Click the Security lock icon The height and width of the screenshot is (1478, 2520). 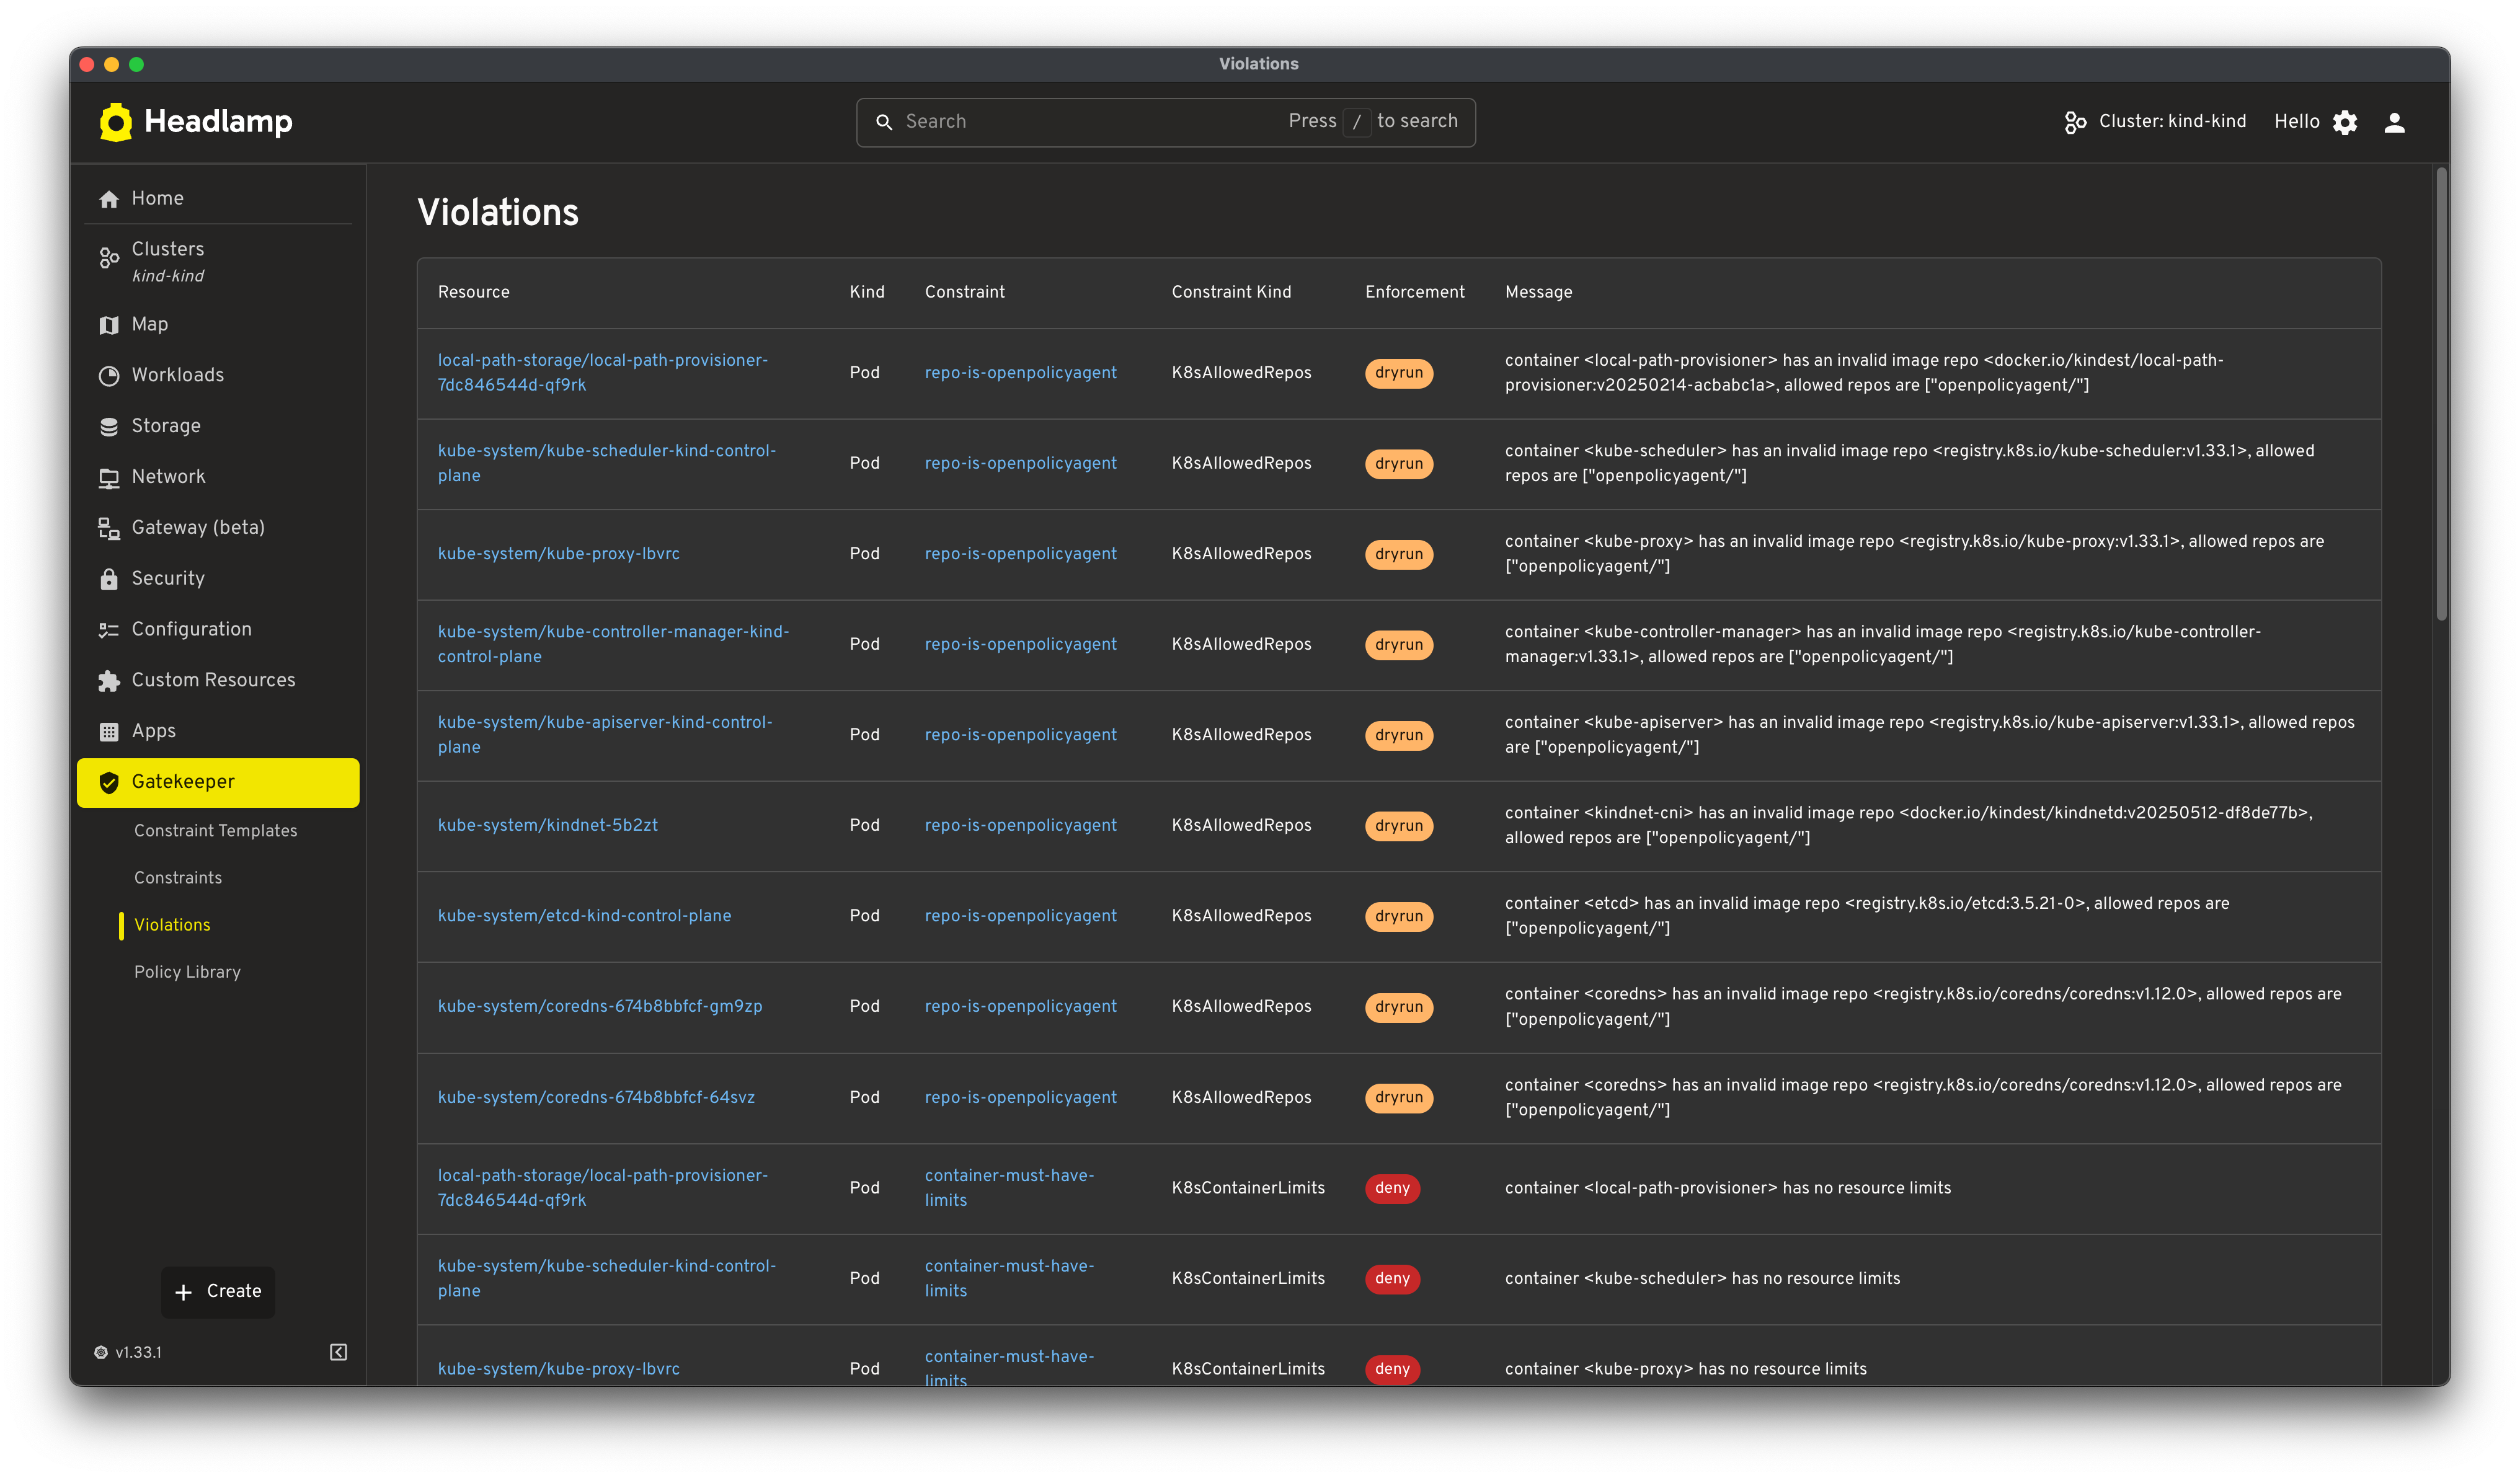(x=109, y=579)
